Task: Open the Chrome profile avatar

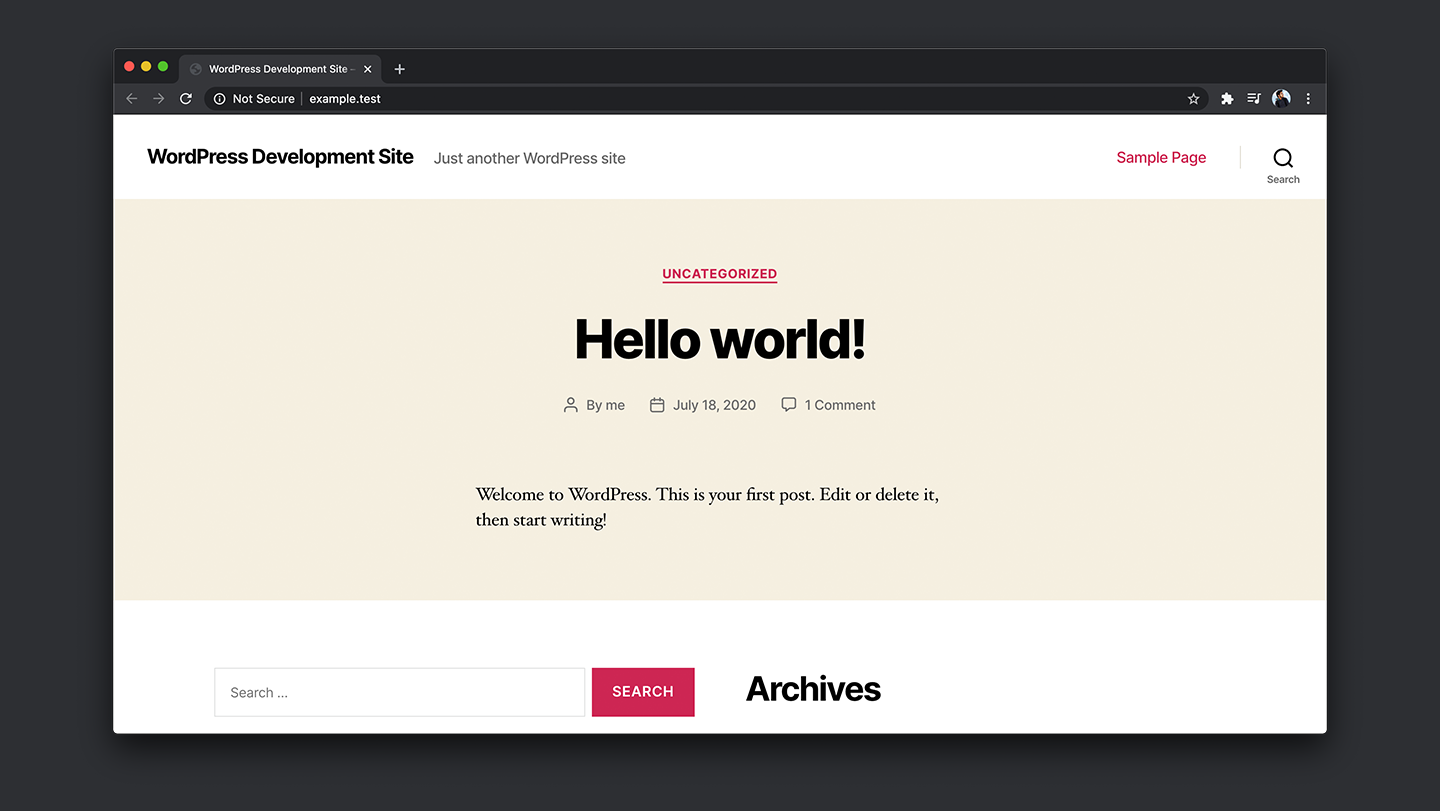Action: pyautogui.click(x=1281, y=99)
